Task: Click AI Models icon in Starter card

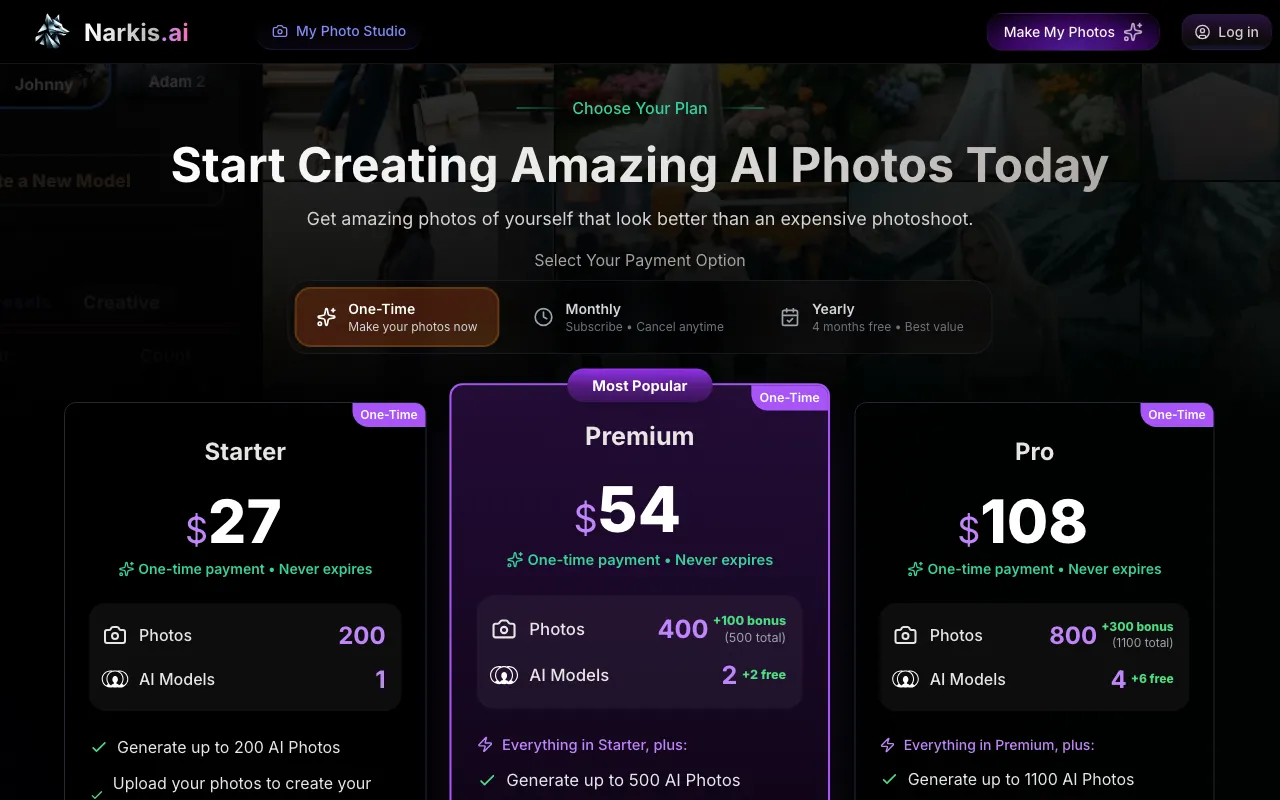Action: pyautogui.click(x=115, y=679)
